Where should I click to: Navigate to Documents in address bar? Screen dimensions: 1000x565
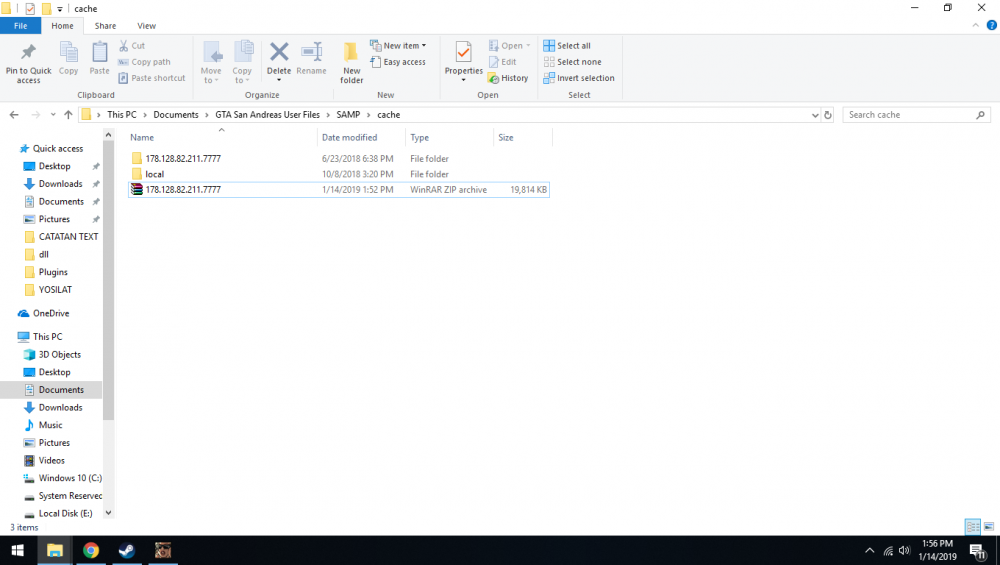[176, 115]
